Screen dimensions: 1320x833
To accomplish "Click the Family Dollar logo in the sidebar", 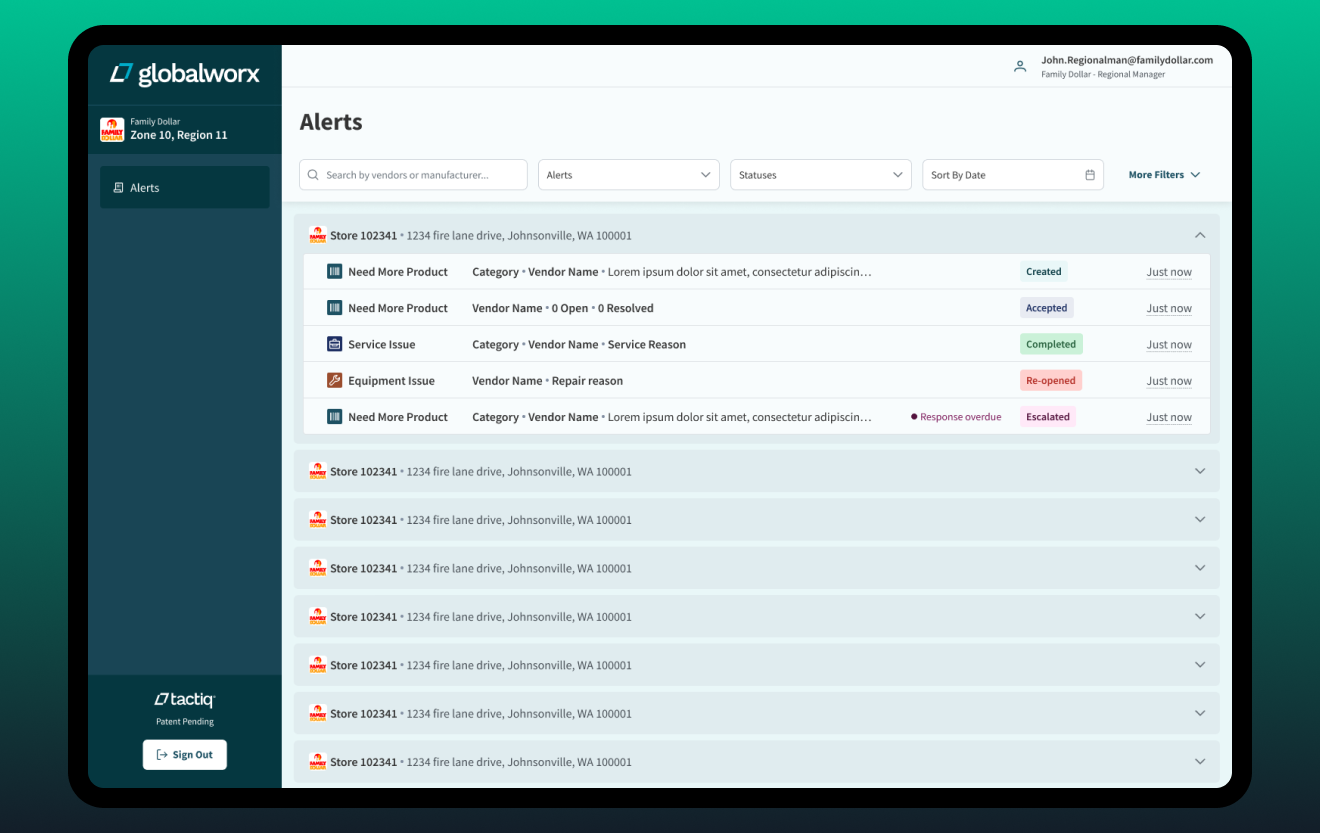I will (112, 129).
